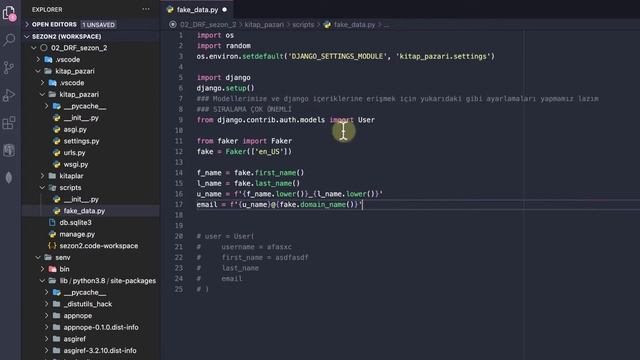The height and width of the screenshot is (360, 640).
Task: Open __init__.py under kitap_pazari package
Action: coord(81,118)
